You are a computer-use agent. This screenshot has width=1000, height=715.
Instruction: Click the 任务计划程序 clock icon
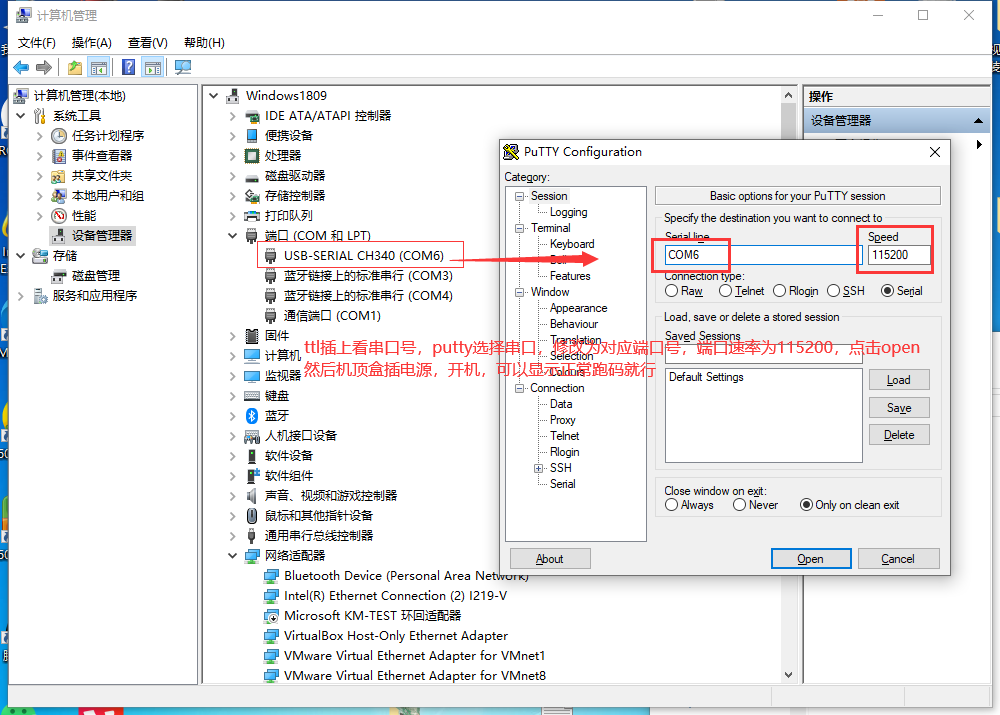coord(59,136)
